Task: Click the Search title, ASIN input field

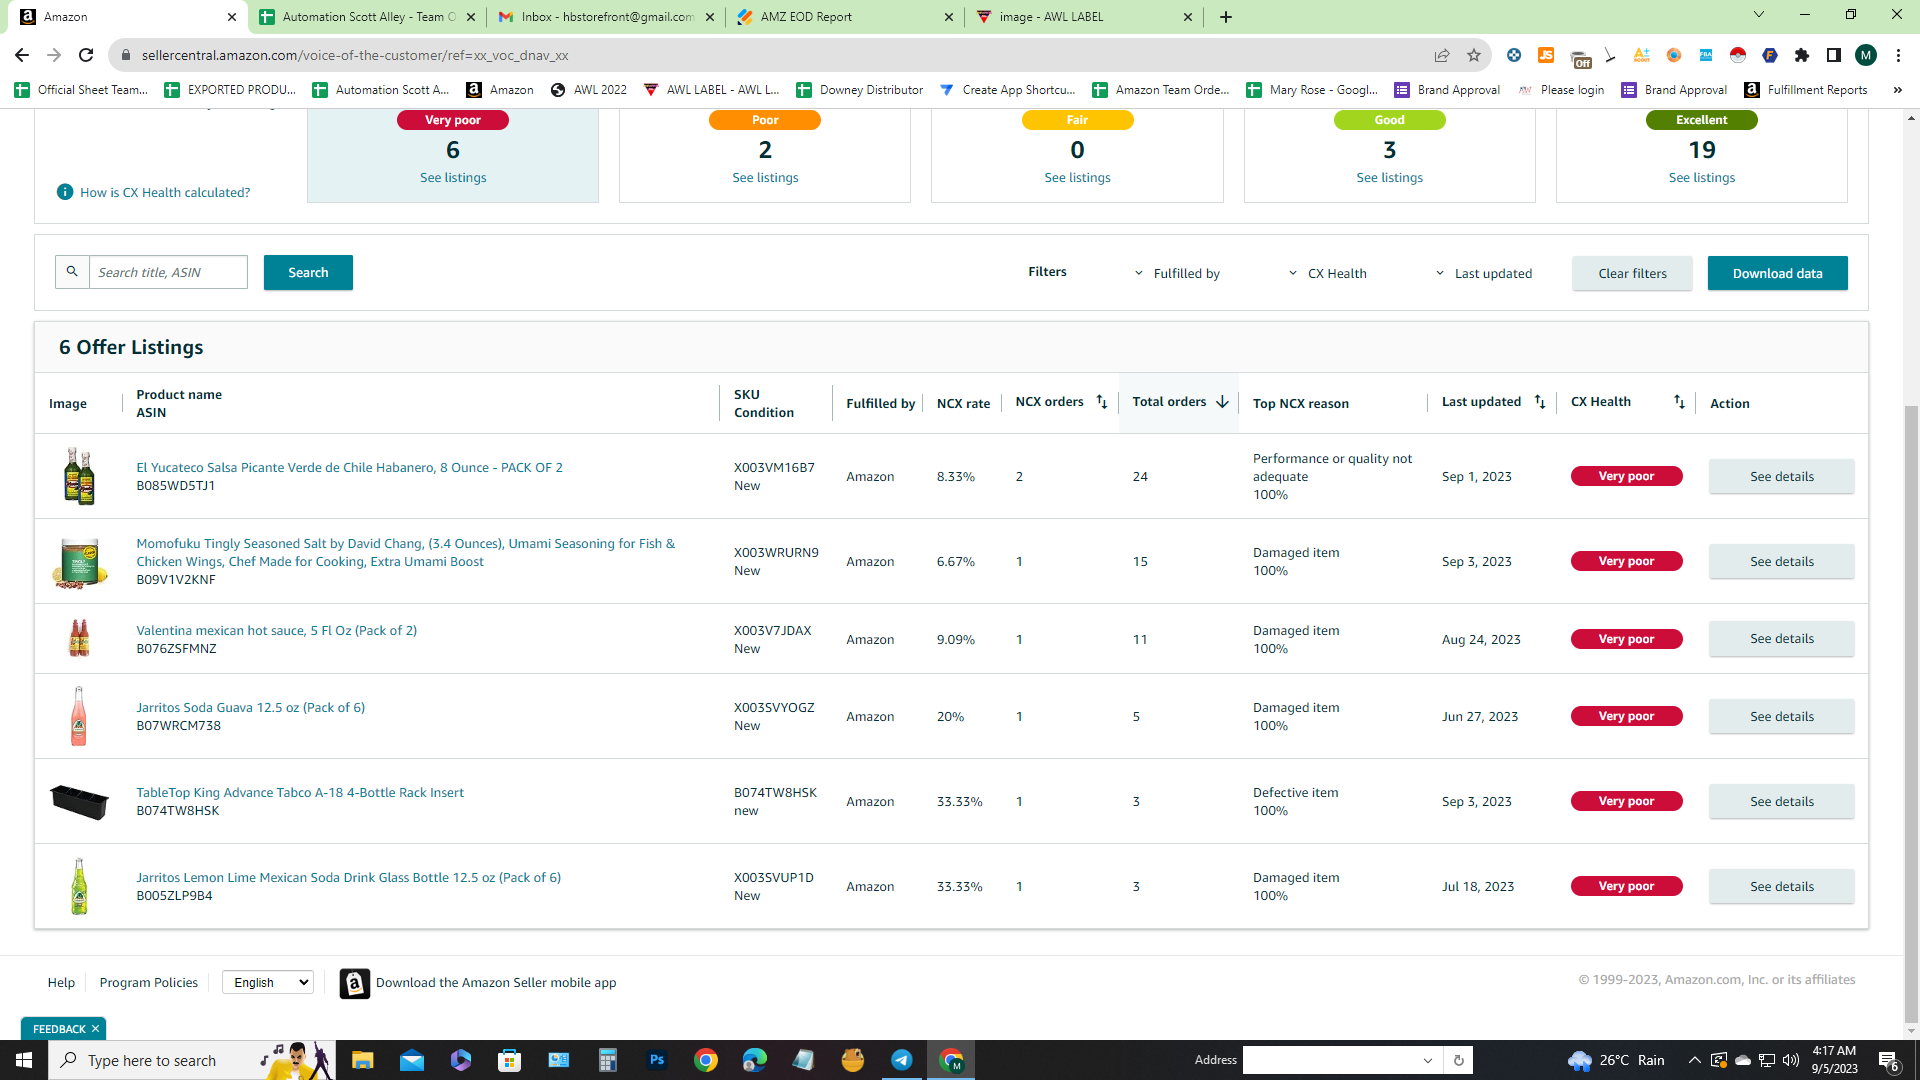Action: 168,272
